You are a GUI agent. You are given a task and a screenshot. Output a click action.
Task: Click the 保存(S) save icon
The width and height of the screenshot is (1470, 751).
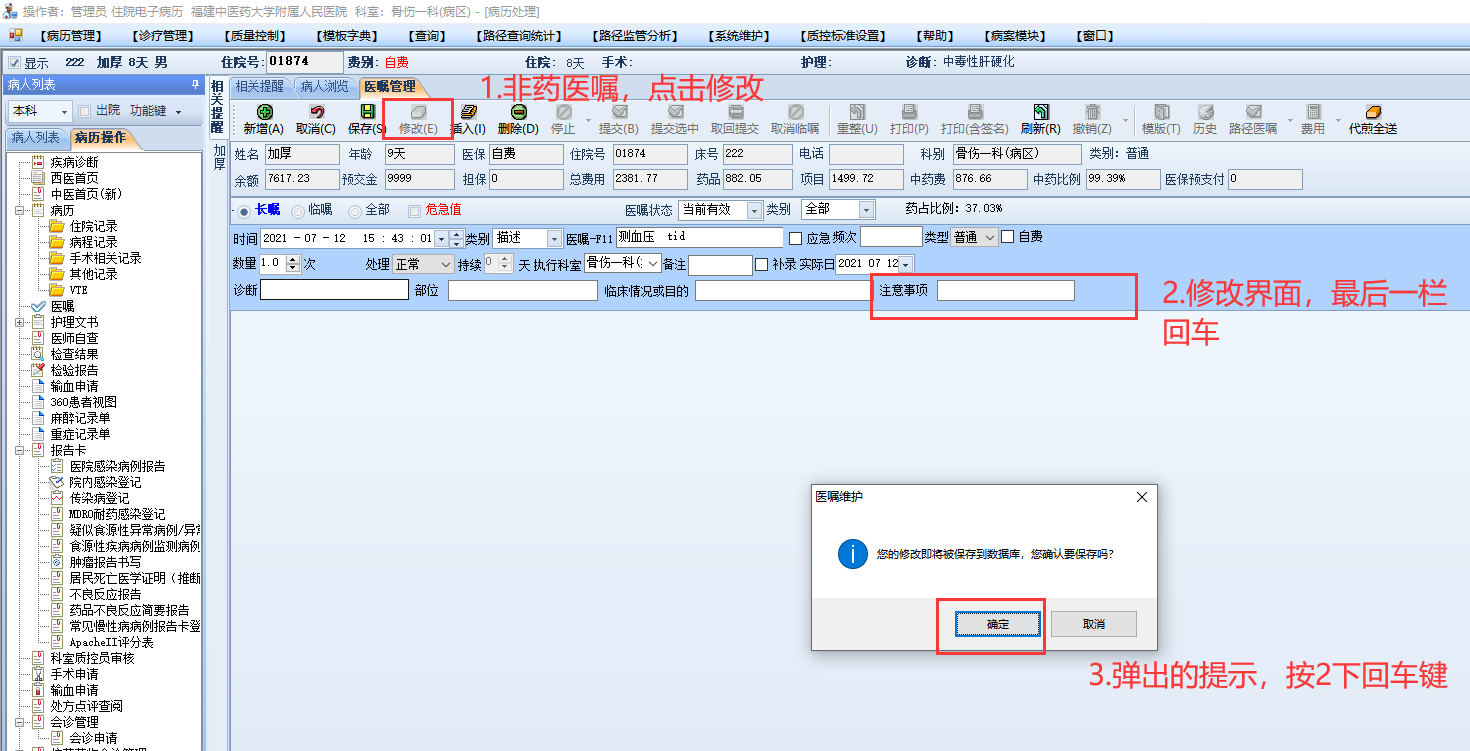click(367, 112)
